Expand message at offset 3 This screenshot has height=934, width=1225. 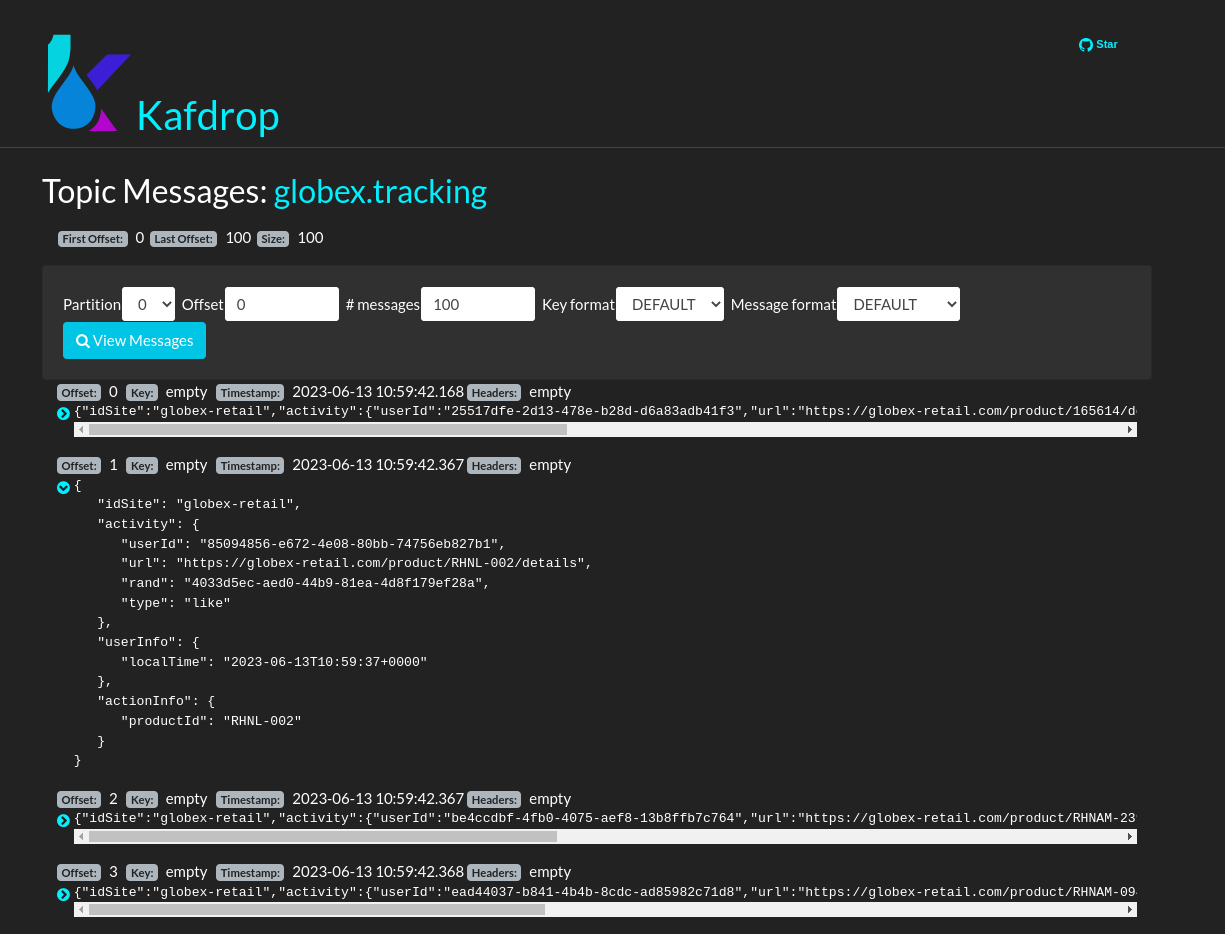(63, 894)
